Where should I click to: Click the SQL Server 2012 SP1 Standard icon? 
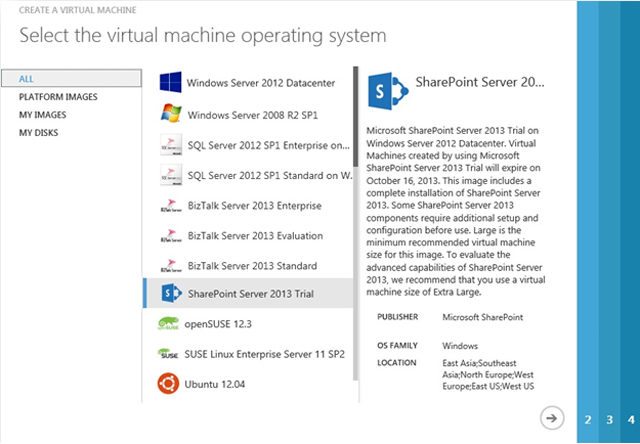(x=171, y=175)
